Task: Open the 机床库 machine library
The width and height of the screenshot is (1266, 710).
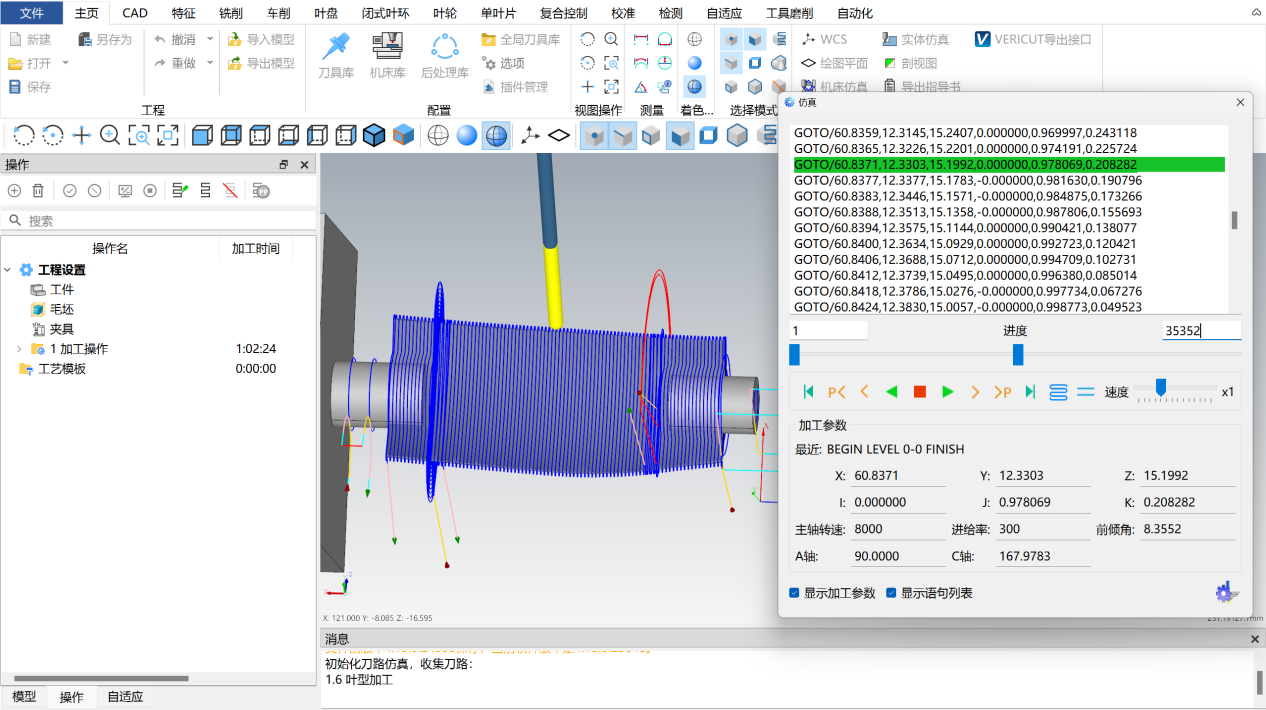Action: point(387,54)
